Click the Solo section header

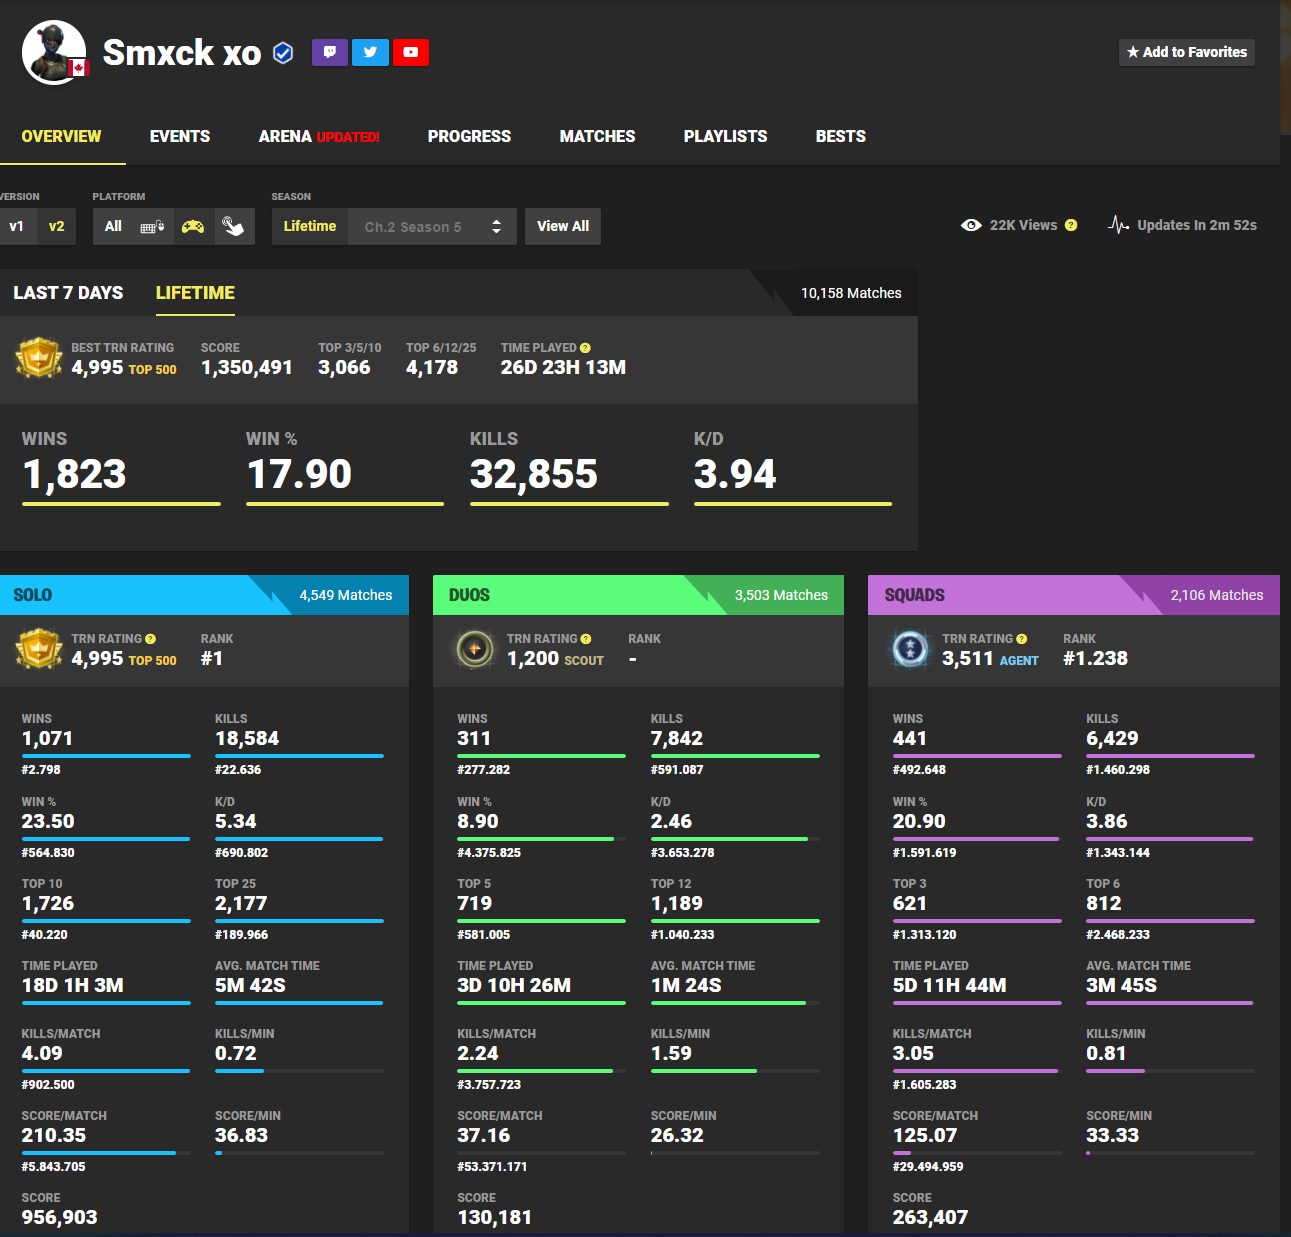coord(204,595)
